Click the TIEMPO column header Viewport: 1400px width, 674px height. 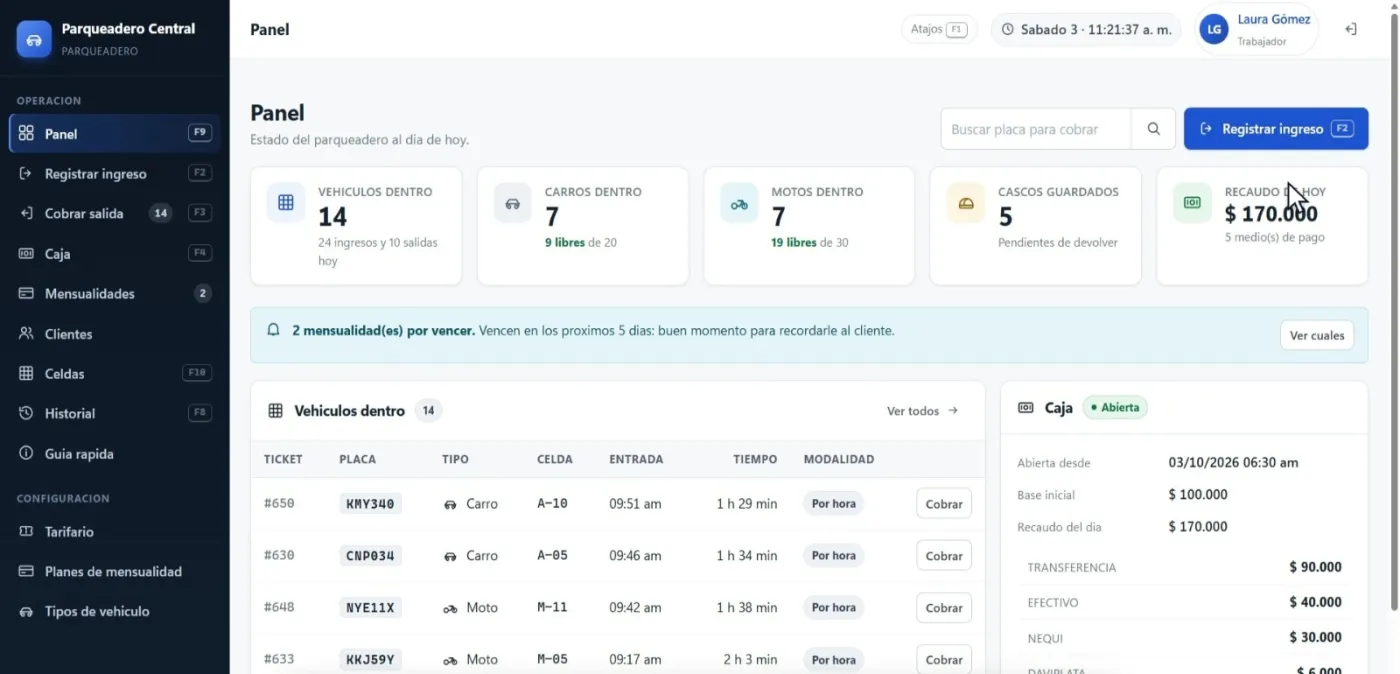pos(755,459)
